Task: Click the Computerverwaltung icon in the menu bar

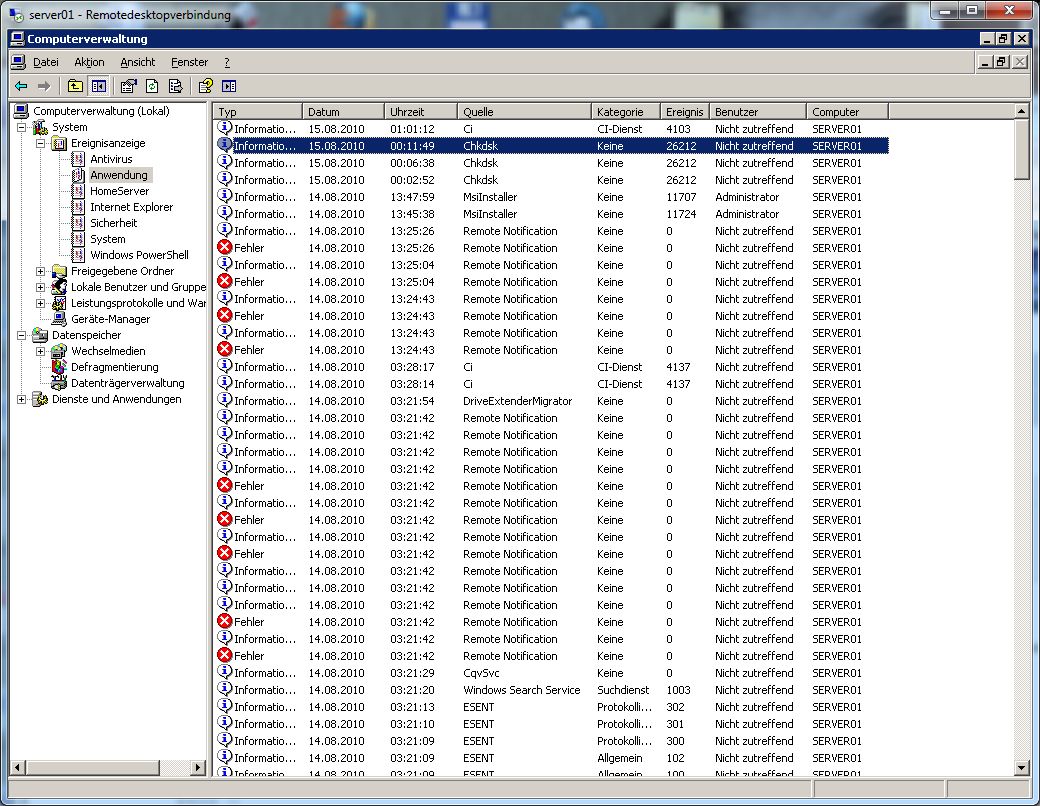Action: tap(19, 62)
